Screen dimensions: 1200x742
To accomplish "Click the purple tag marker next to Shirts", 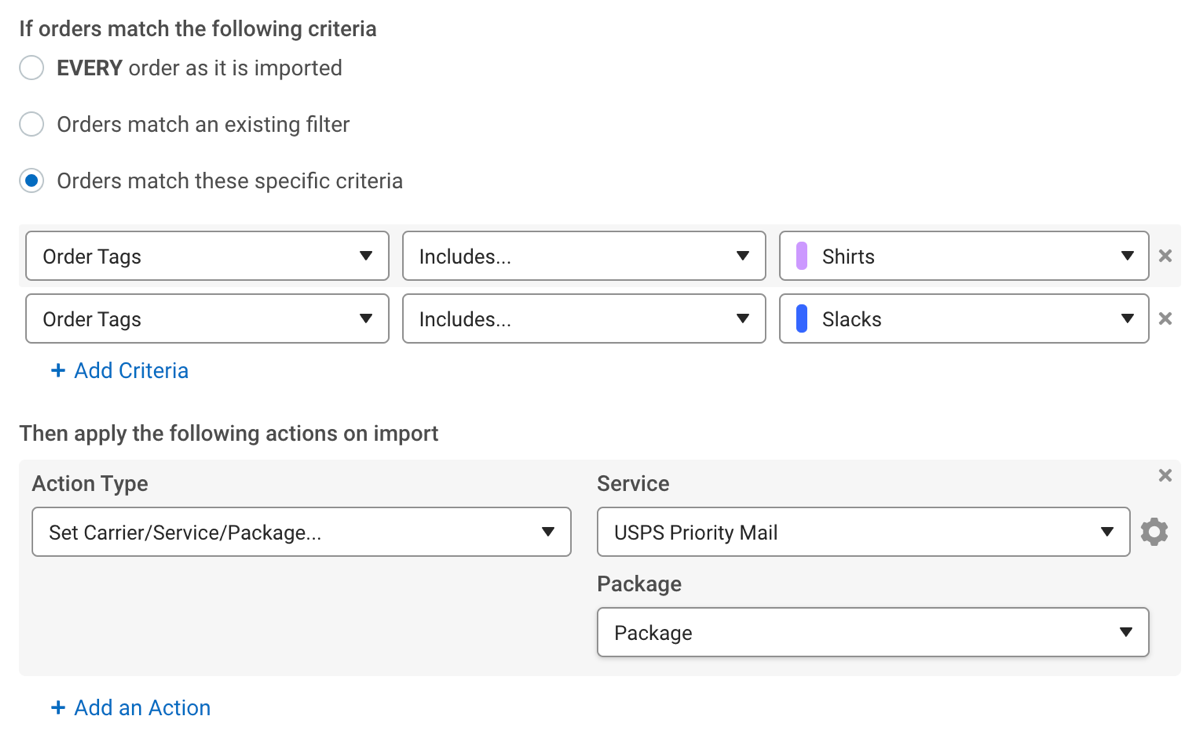I will (x=800, y=255).
